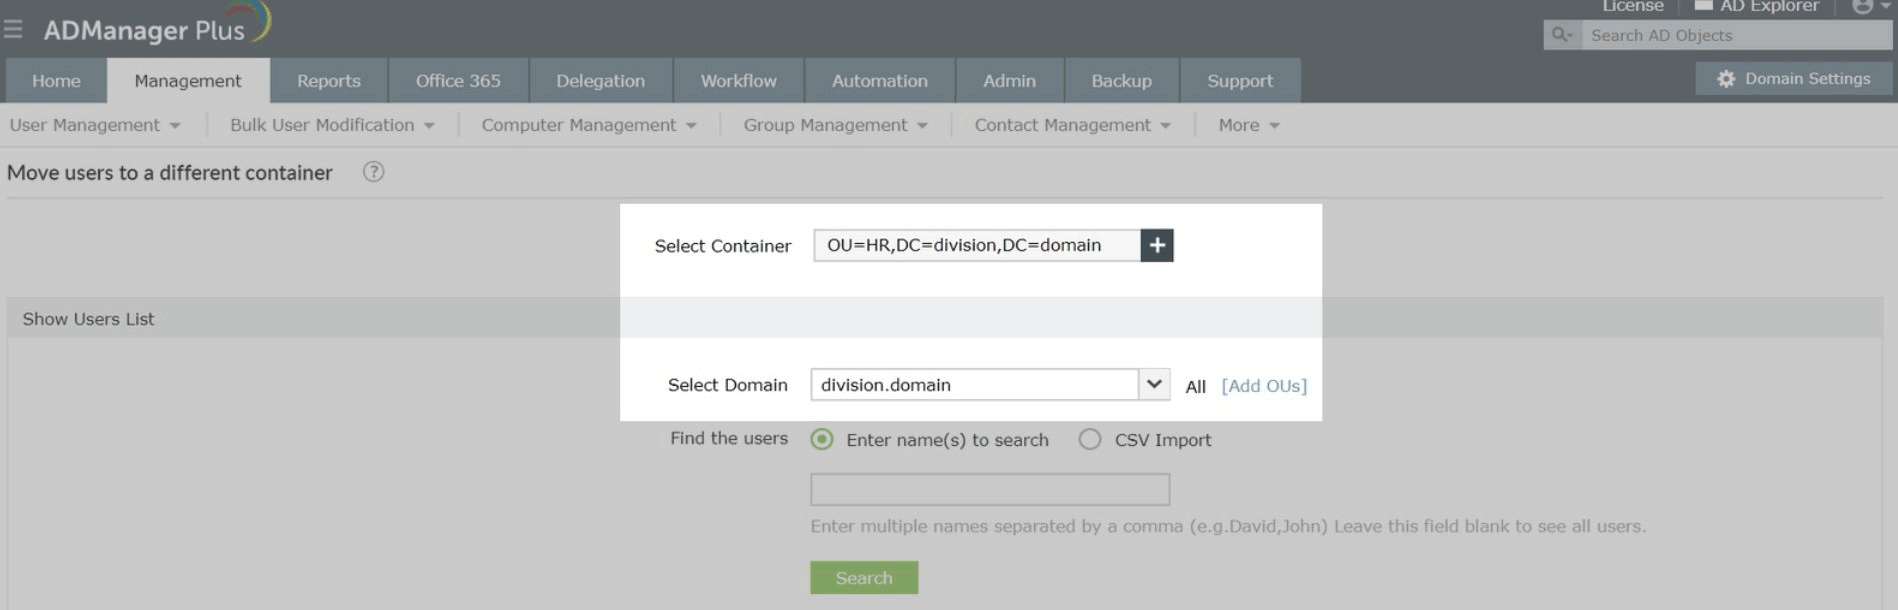Focus the Search AD Objects field
This screenshot has width=1898, height=610.
pyautogui.click(x=1735, y=35)
